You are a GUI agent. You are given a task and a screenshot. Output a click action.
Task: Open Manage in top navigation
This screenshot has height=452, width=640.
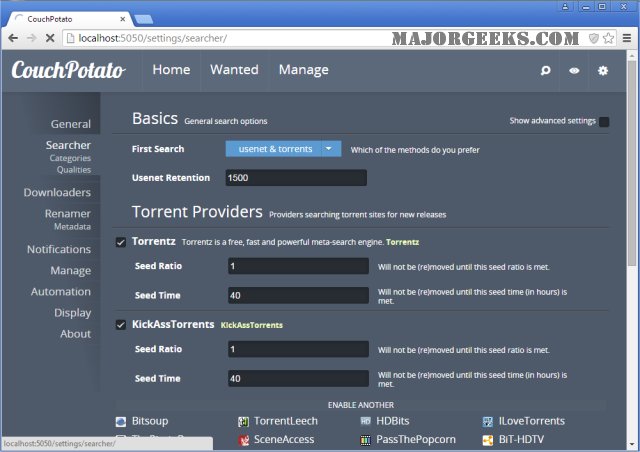tap(303, 70)
